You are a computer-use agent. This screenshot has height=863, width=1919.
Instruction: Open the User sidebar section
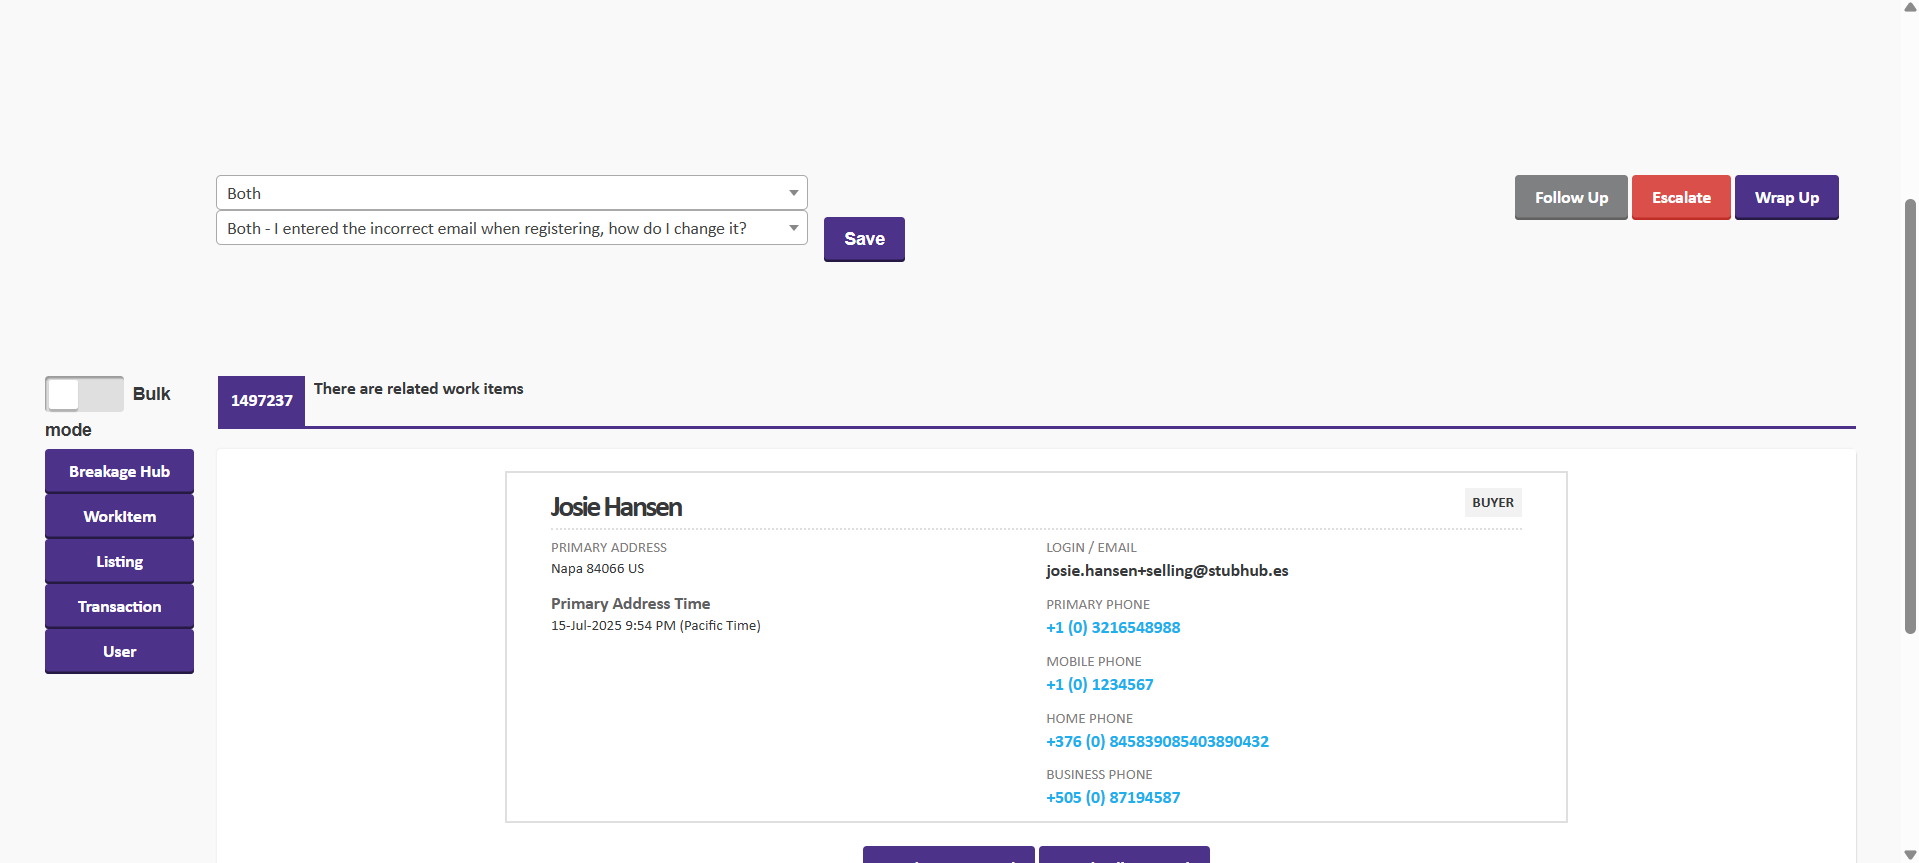119,651
